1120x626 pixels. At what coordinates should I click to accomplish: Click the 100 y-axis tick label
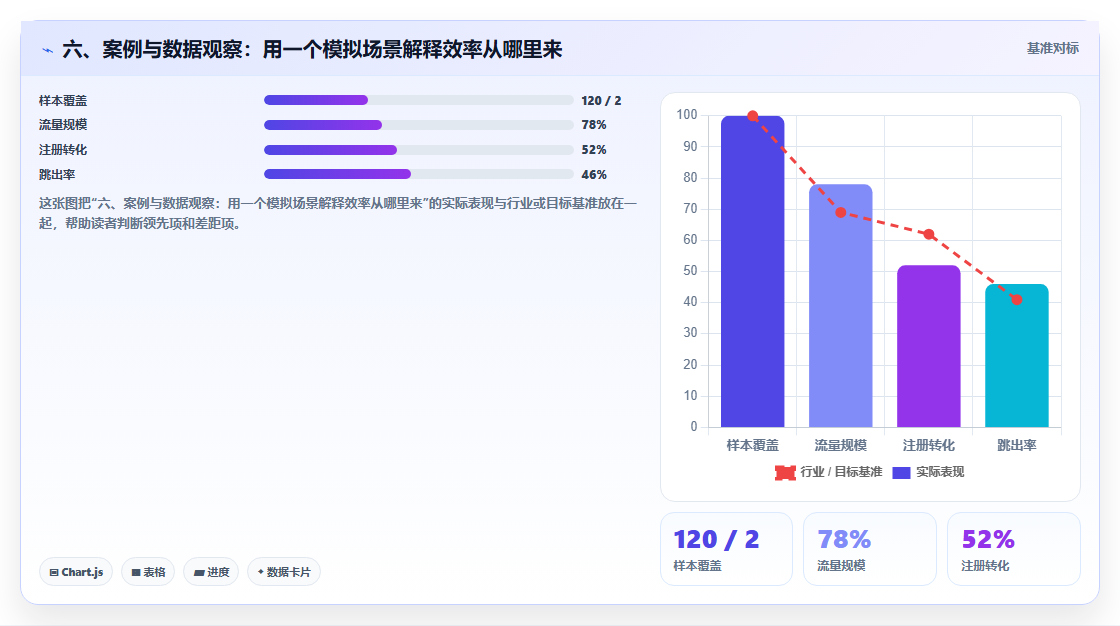click(686, 114)
